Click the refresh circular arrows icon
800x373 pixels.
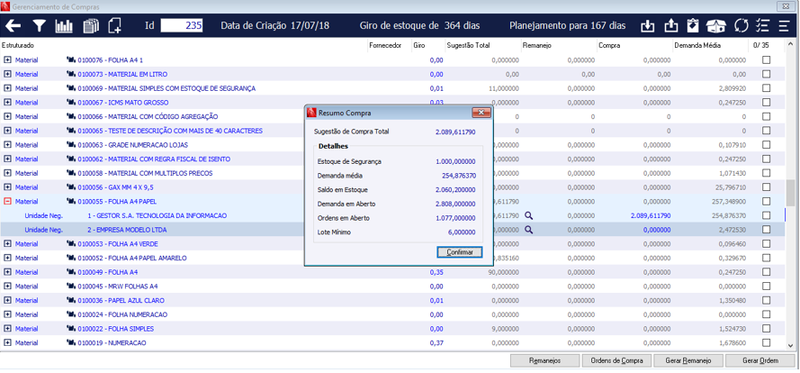coord(741,26)
